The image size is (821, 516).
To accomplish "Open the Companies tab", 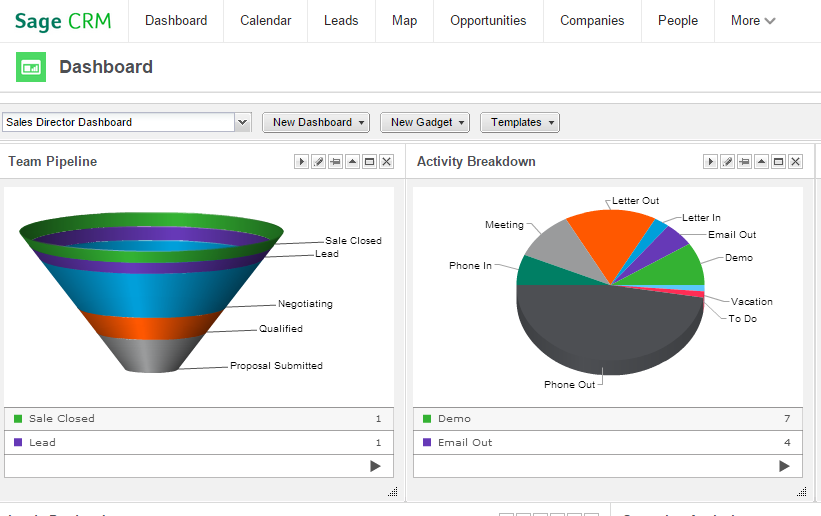I will coord(592,21).
